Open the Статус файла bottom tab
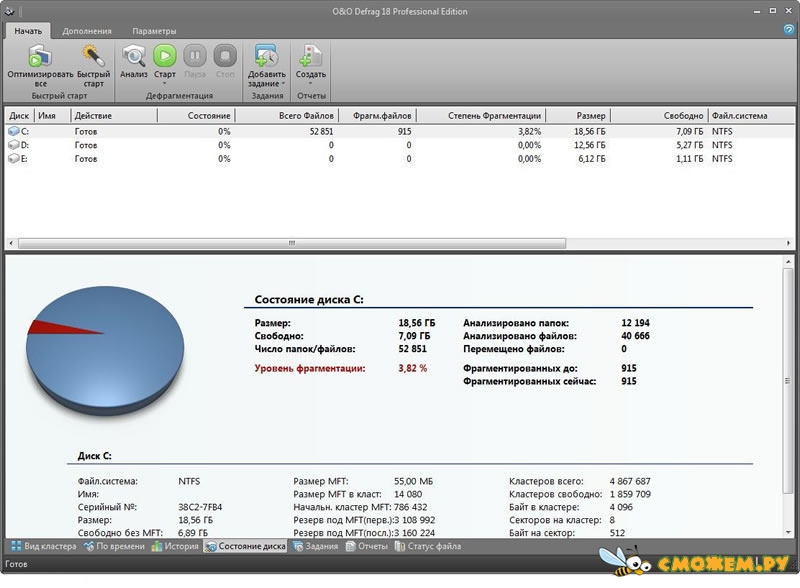The width and height of the screenshot is (800, 588). tap(428, 546)
